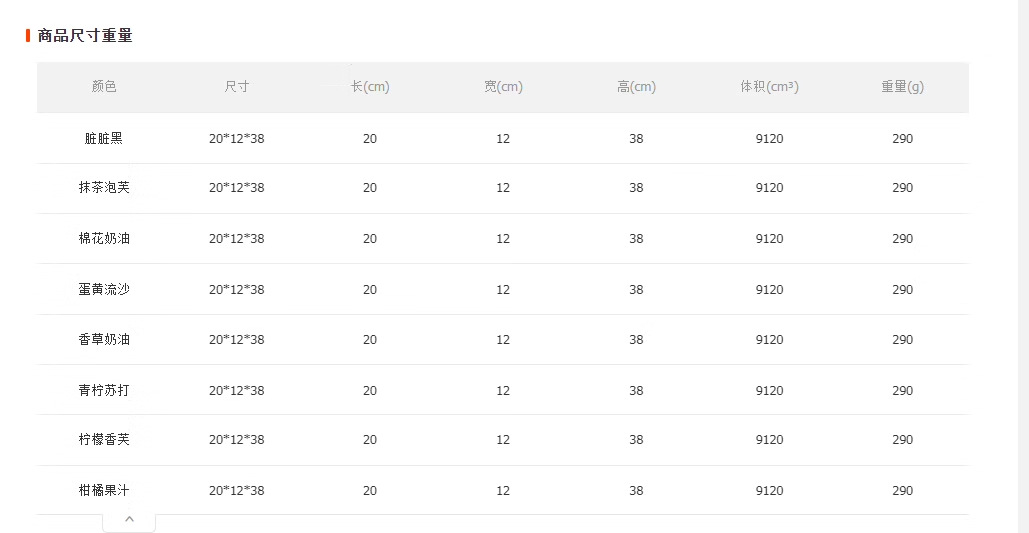1029x533 pixels.
Task: Select the 青柠苏打 color row
Action: click(104, 391)
